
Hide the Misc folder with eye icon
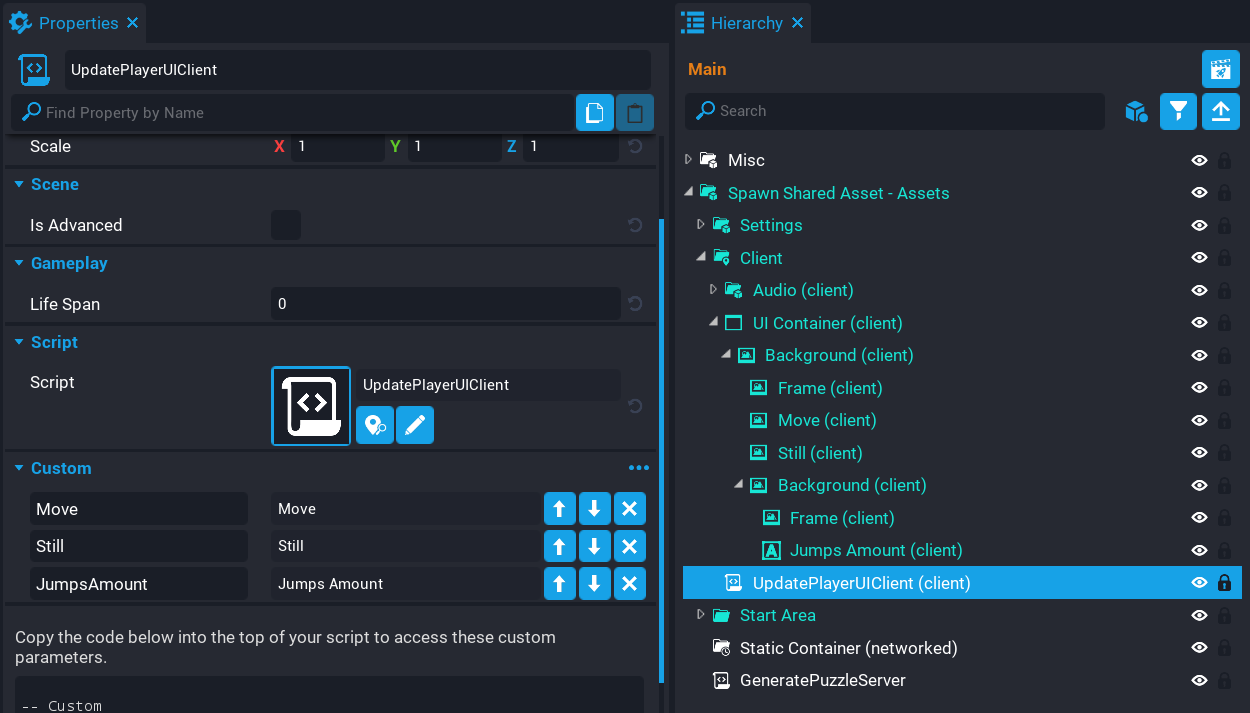point(1199,160)
